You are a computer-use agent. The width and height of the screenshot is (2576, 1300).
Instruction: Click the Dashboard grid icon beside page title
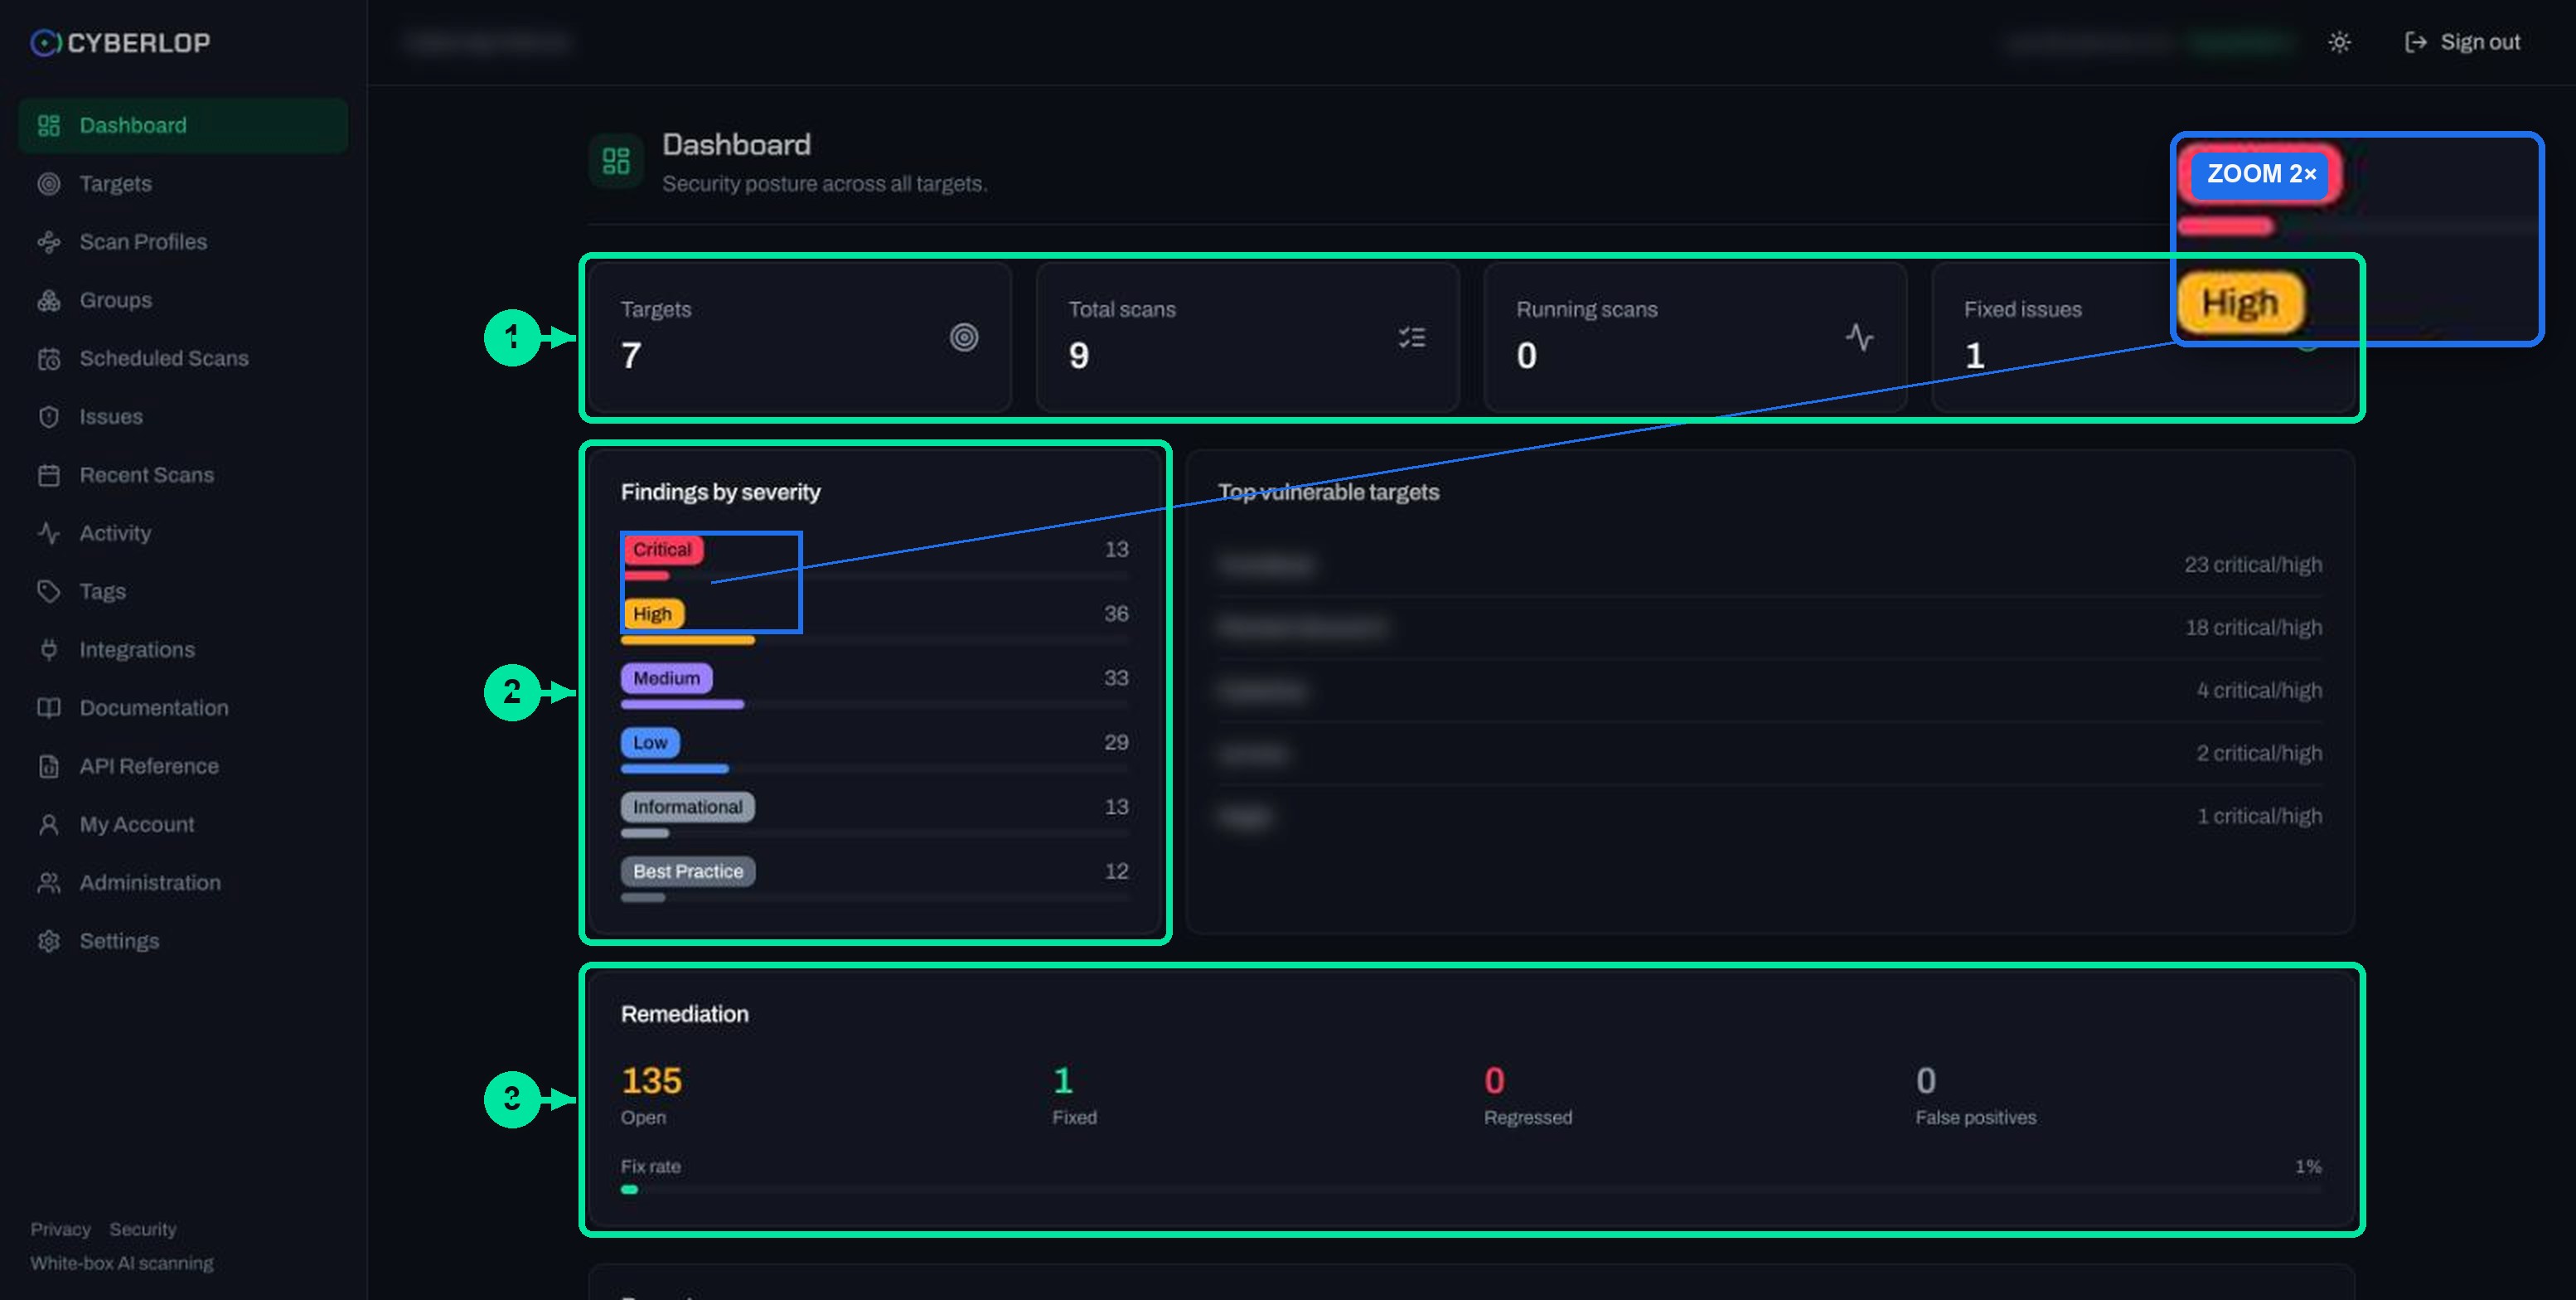[616, 161]
